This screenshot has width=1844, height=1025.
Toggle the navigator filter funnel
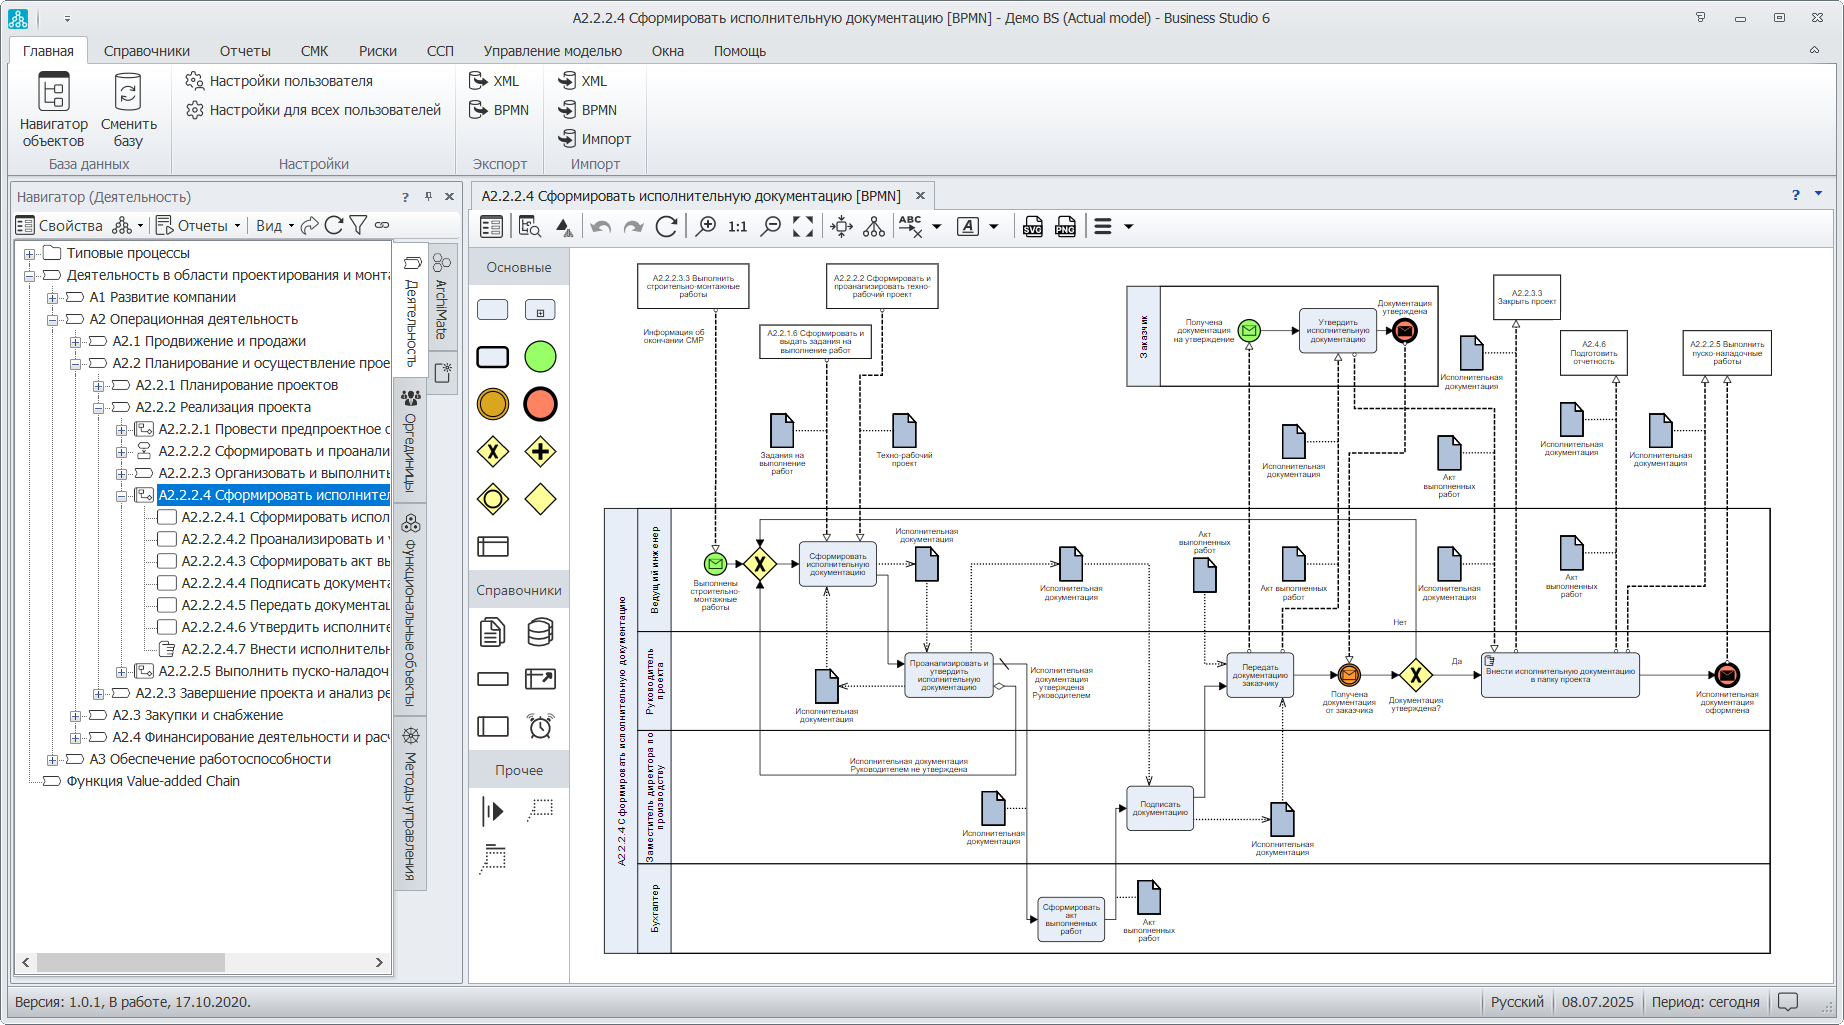[x=359, y=226]
